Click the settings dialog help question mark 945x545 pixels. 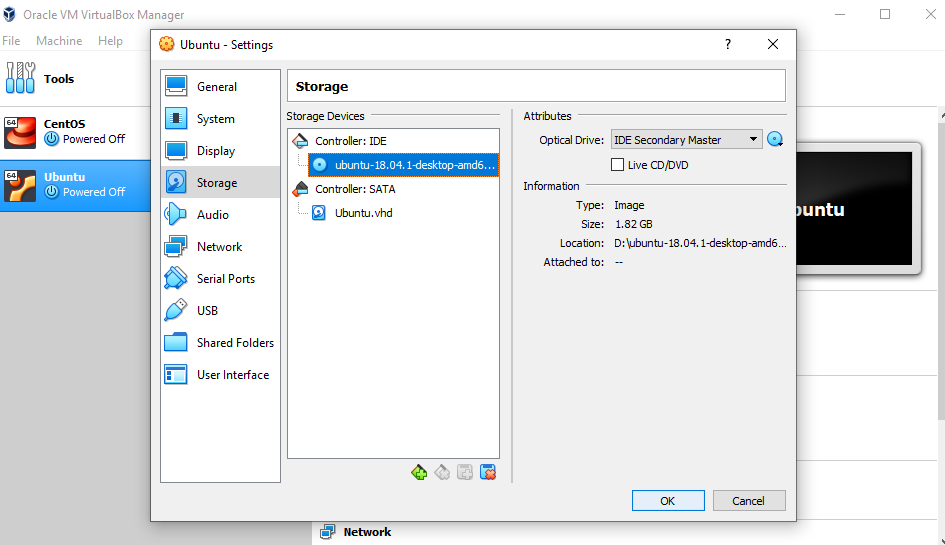tap(728, 44)
